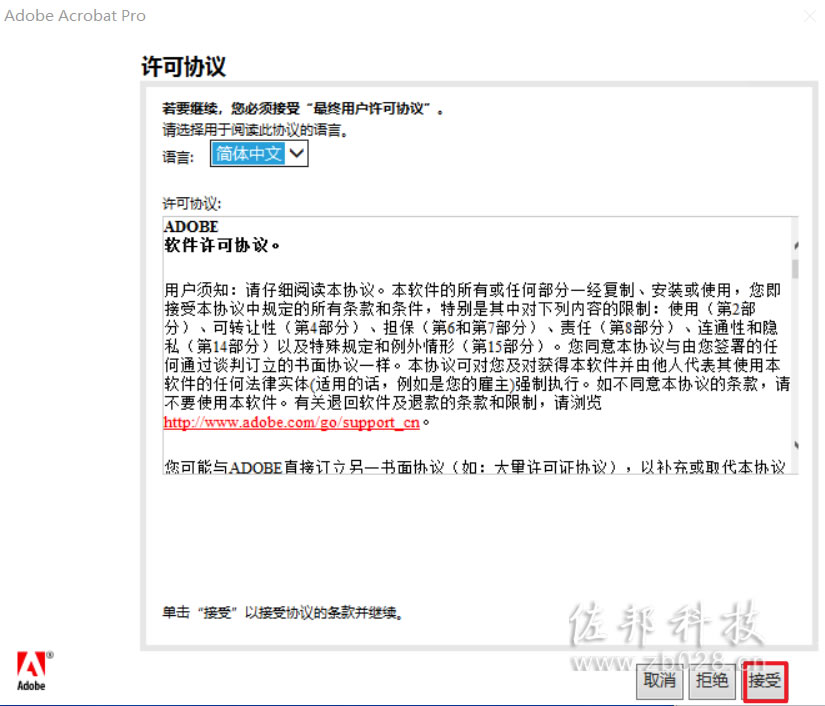Click the '您可能与ADOBE直接订立' paragraph line
Screen dimensions: 825x706
[x=475, y=467]
